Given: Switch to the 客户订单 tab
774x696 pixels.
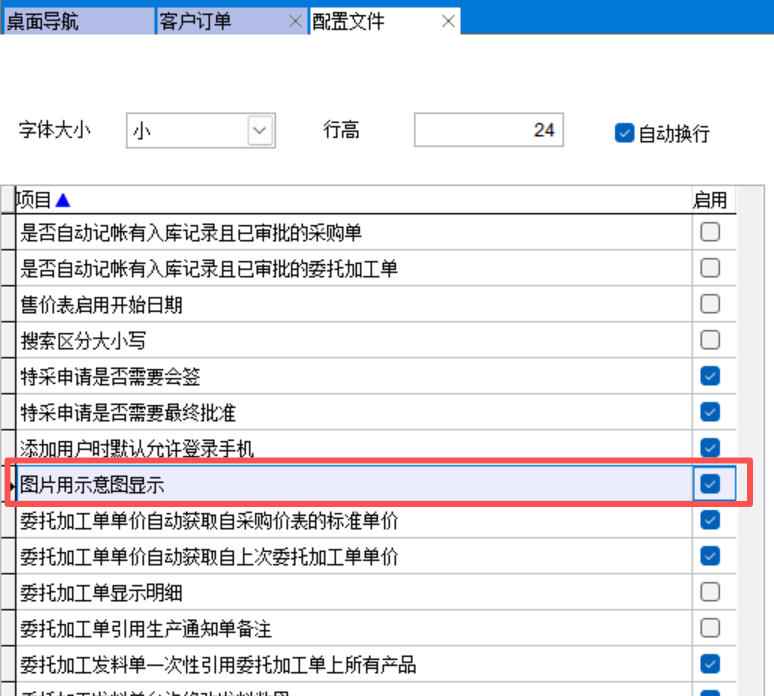Looking at the screenshot, I should click(x=195, y=21).
